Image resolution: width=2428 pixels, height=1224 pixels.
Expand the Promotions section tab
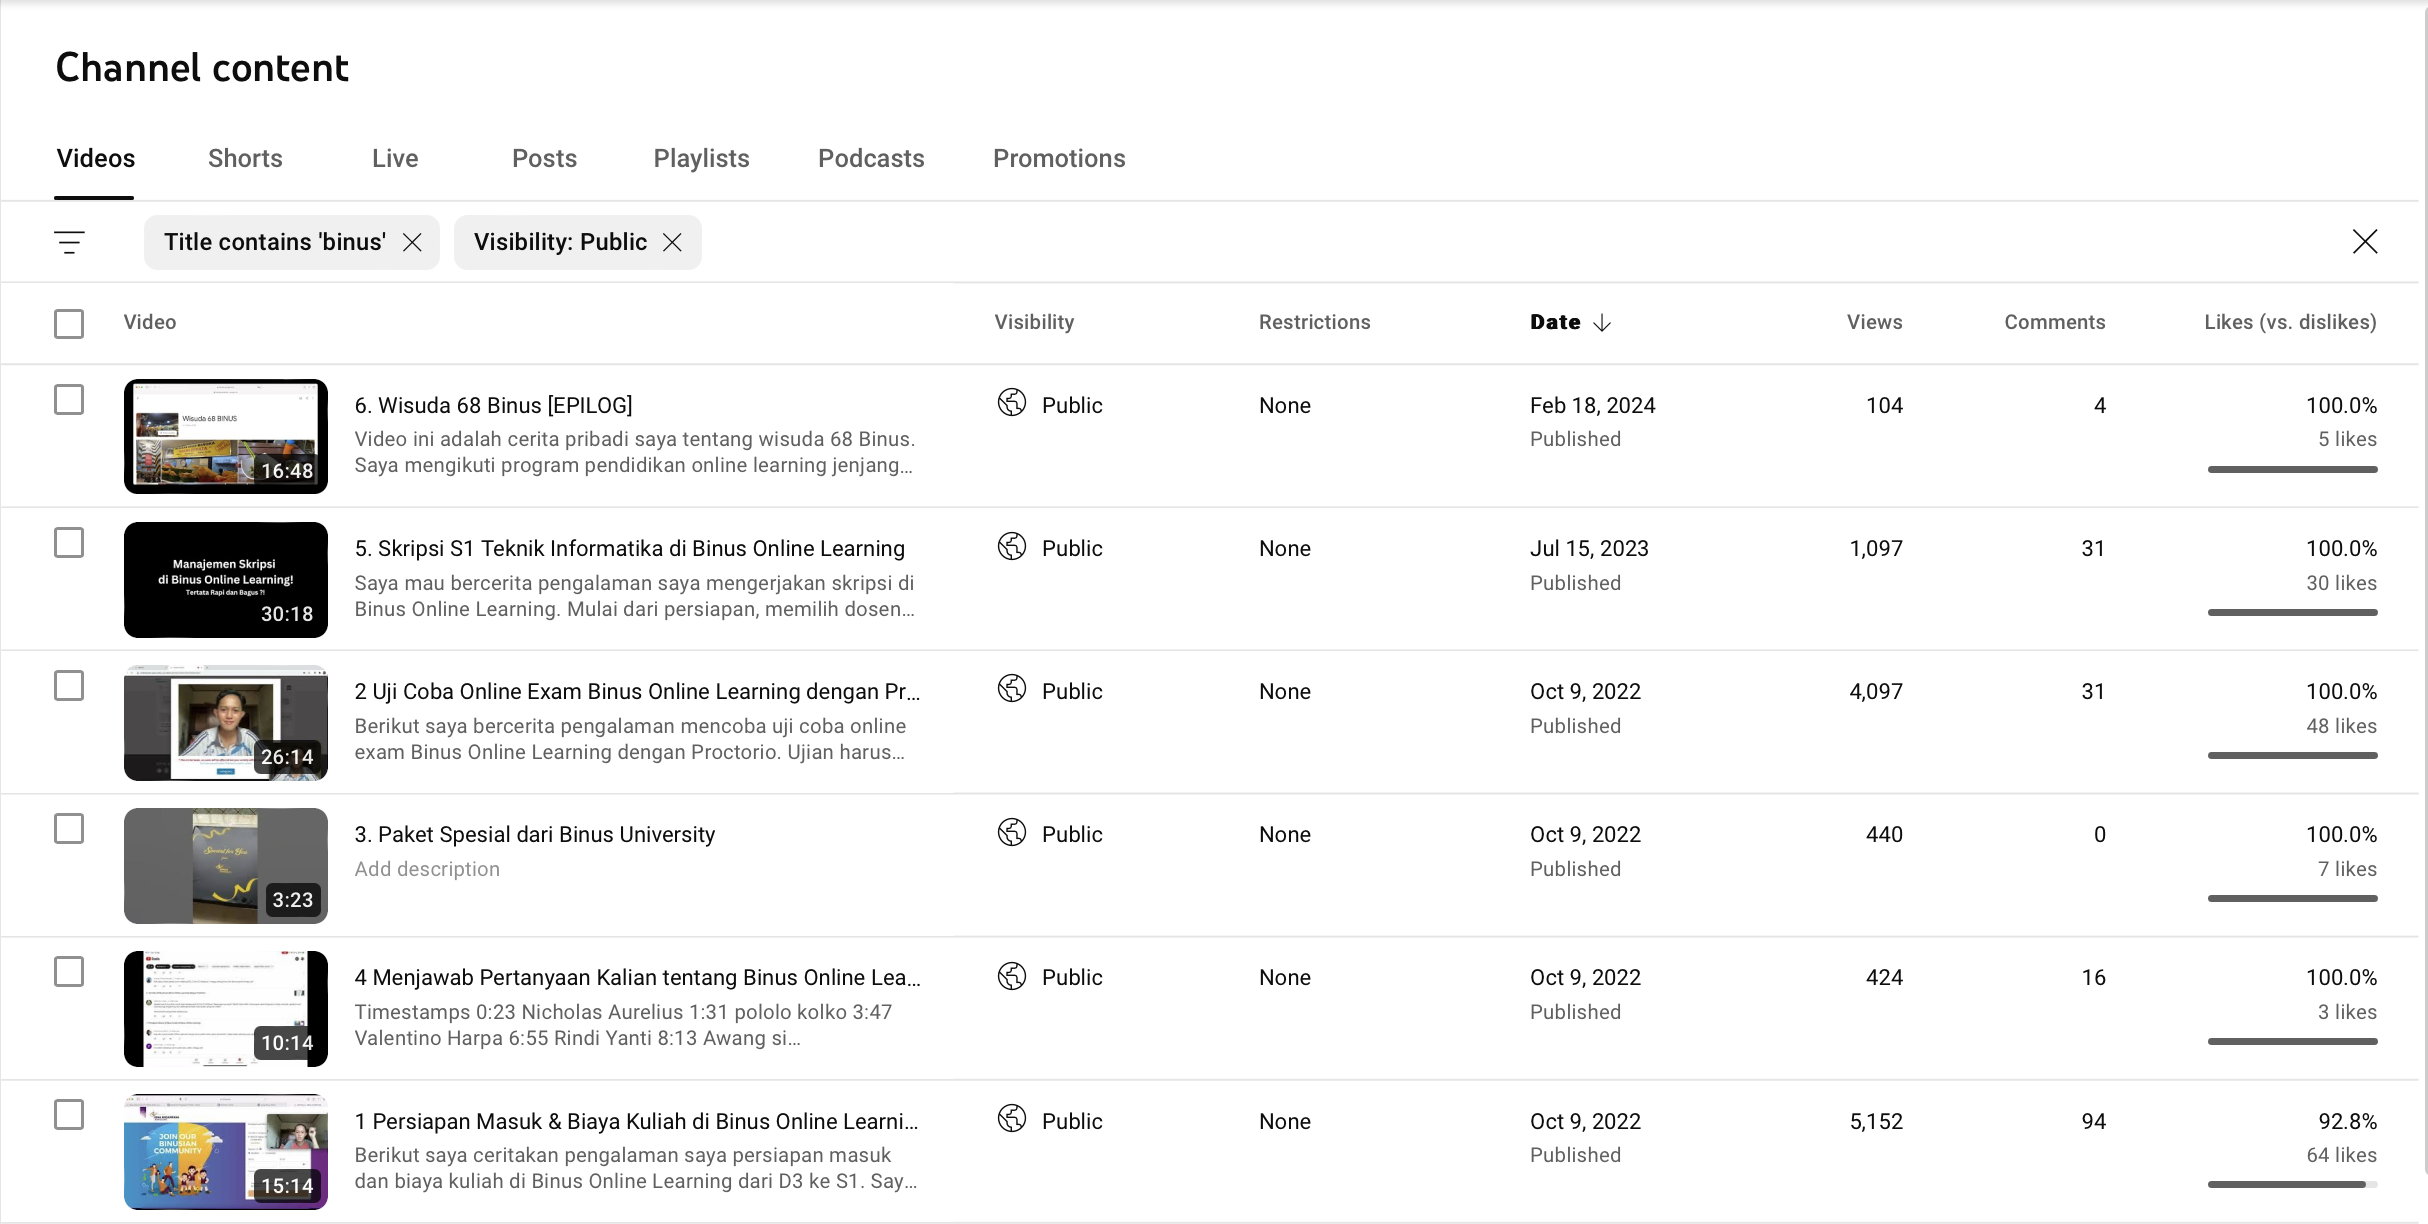tap(1061, 158)
